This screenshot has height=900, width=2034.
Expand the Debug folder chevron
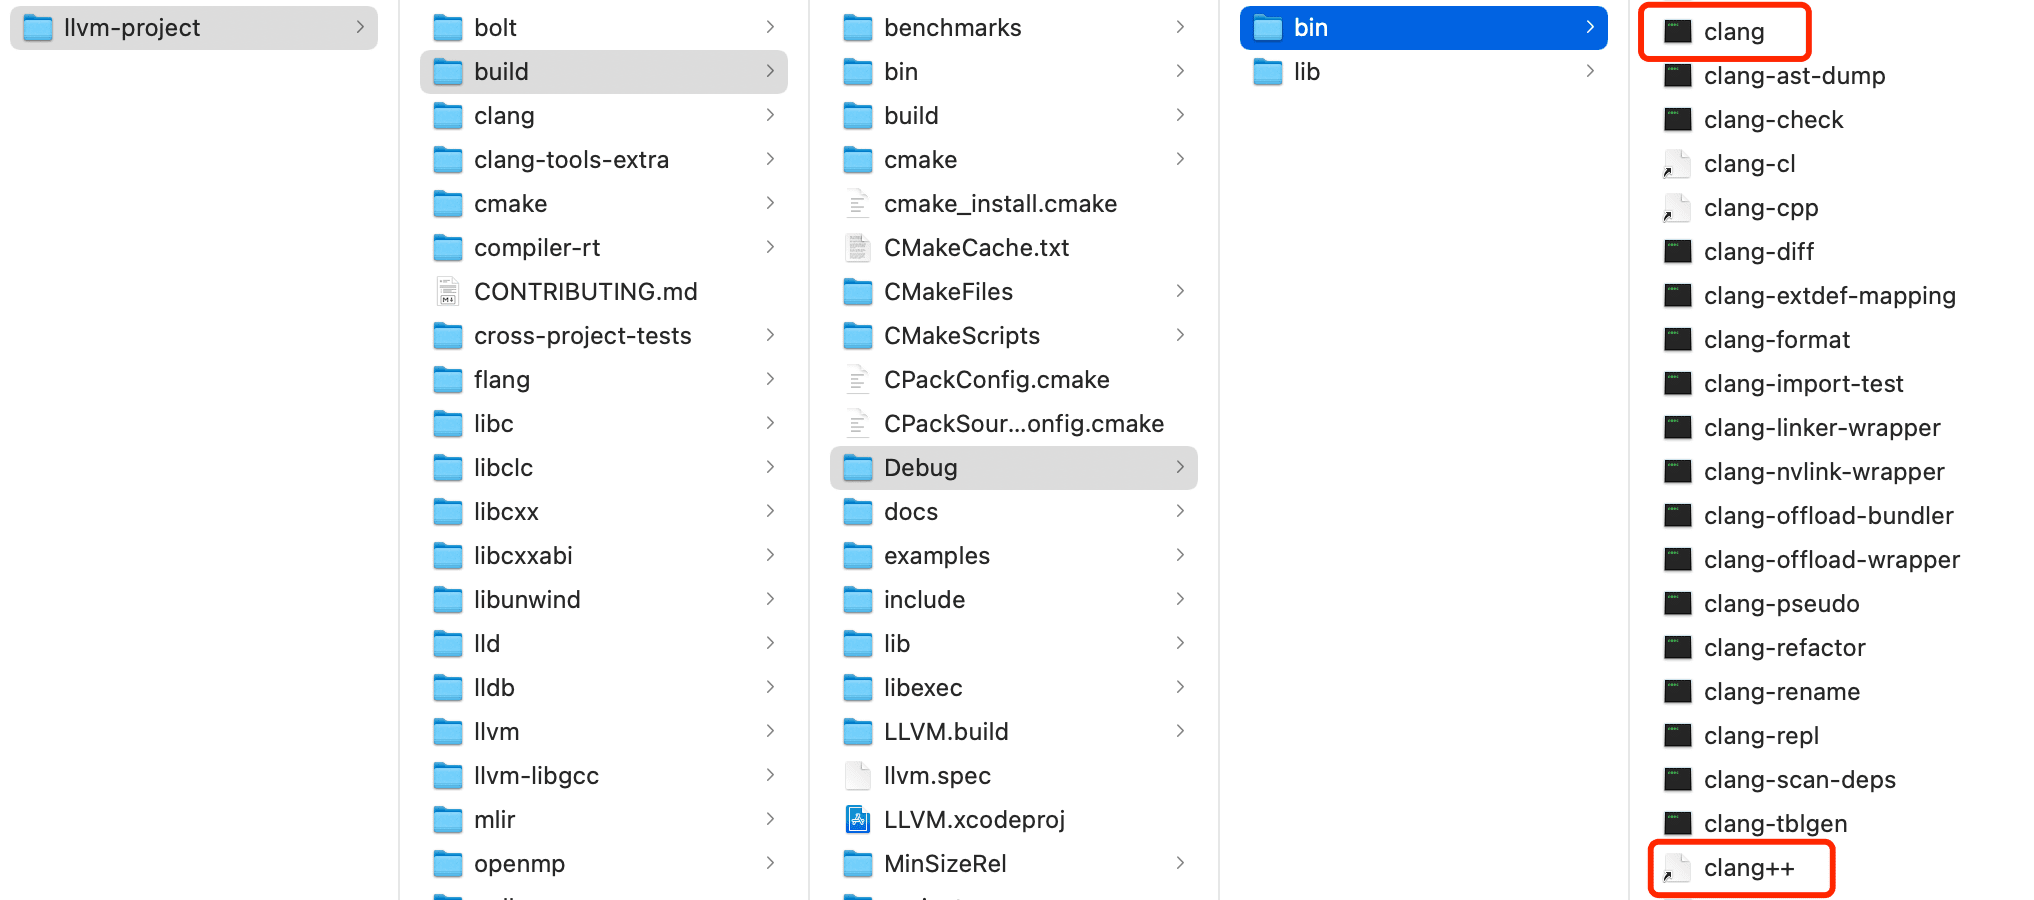pyautogui.click(x=1180, y=468)
